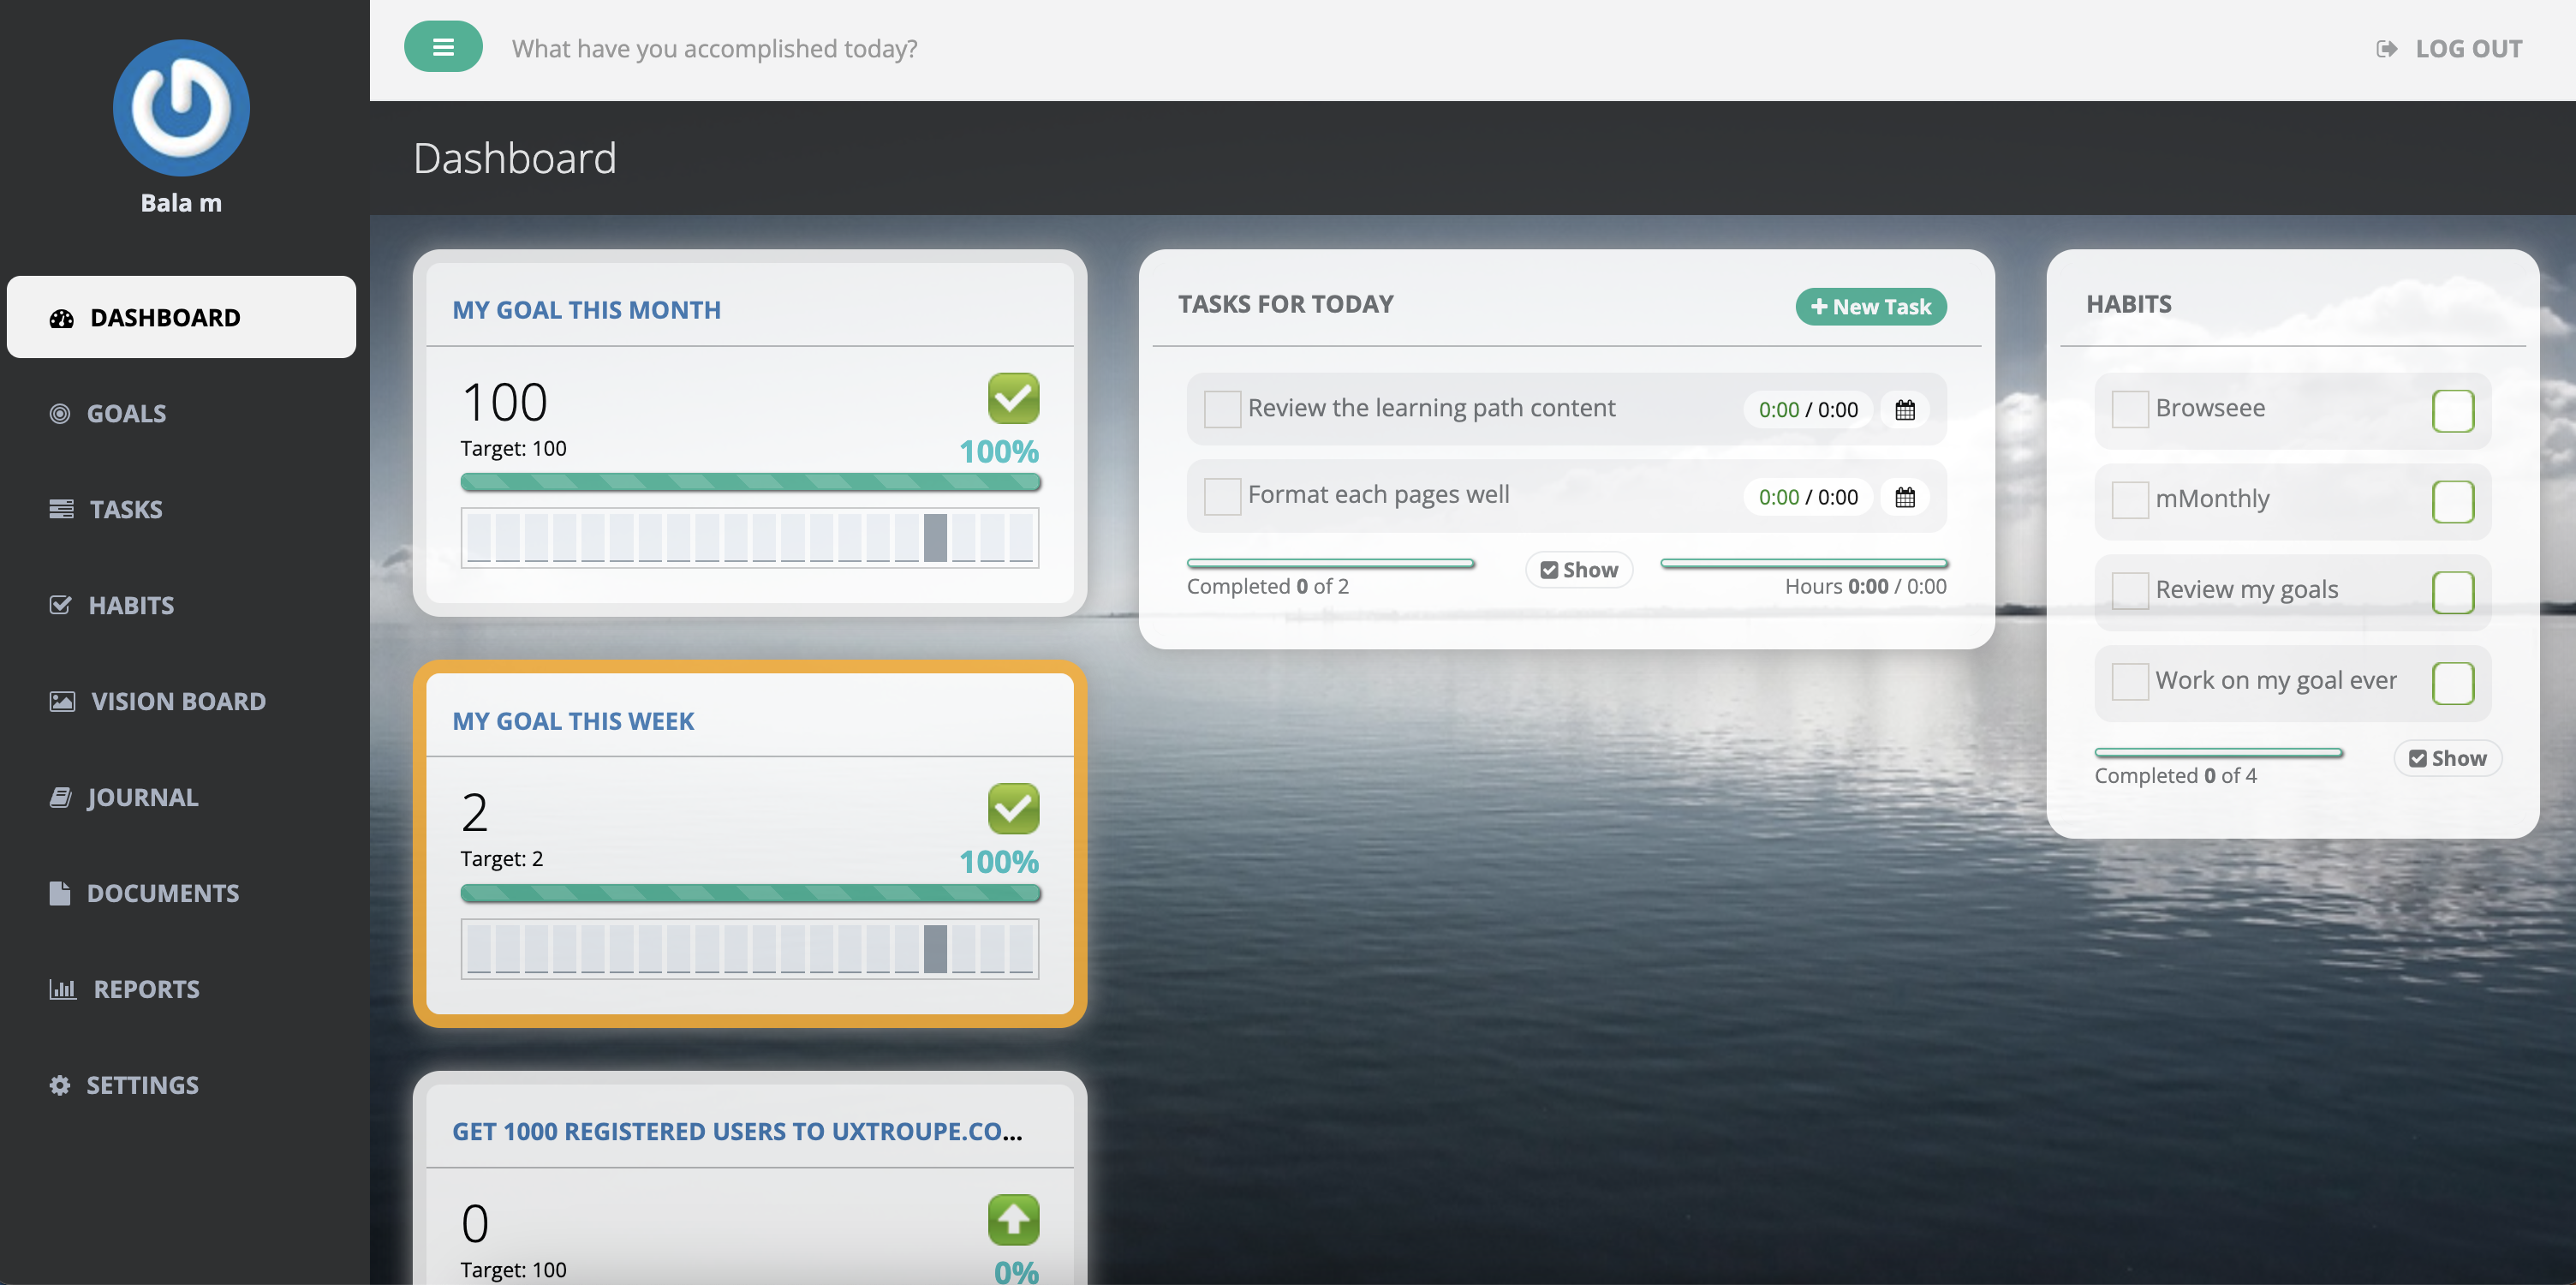
Task: Click green checkmark icon in My Goal This Month
Action: (x=1012, y=398)
